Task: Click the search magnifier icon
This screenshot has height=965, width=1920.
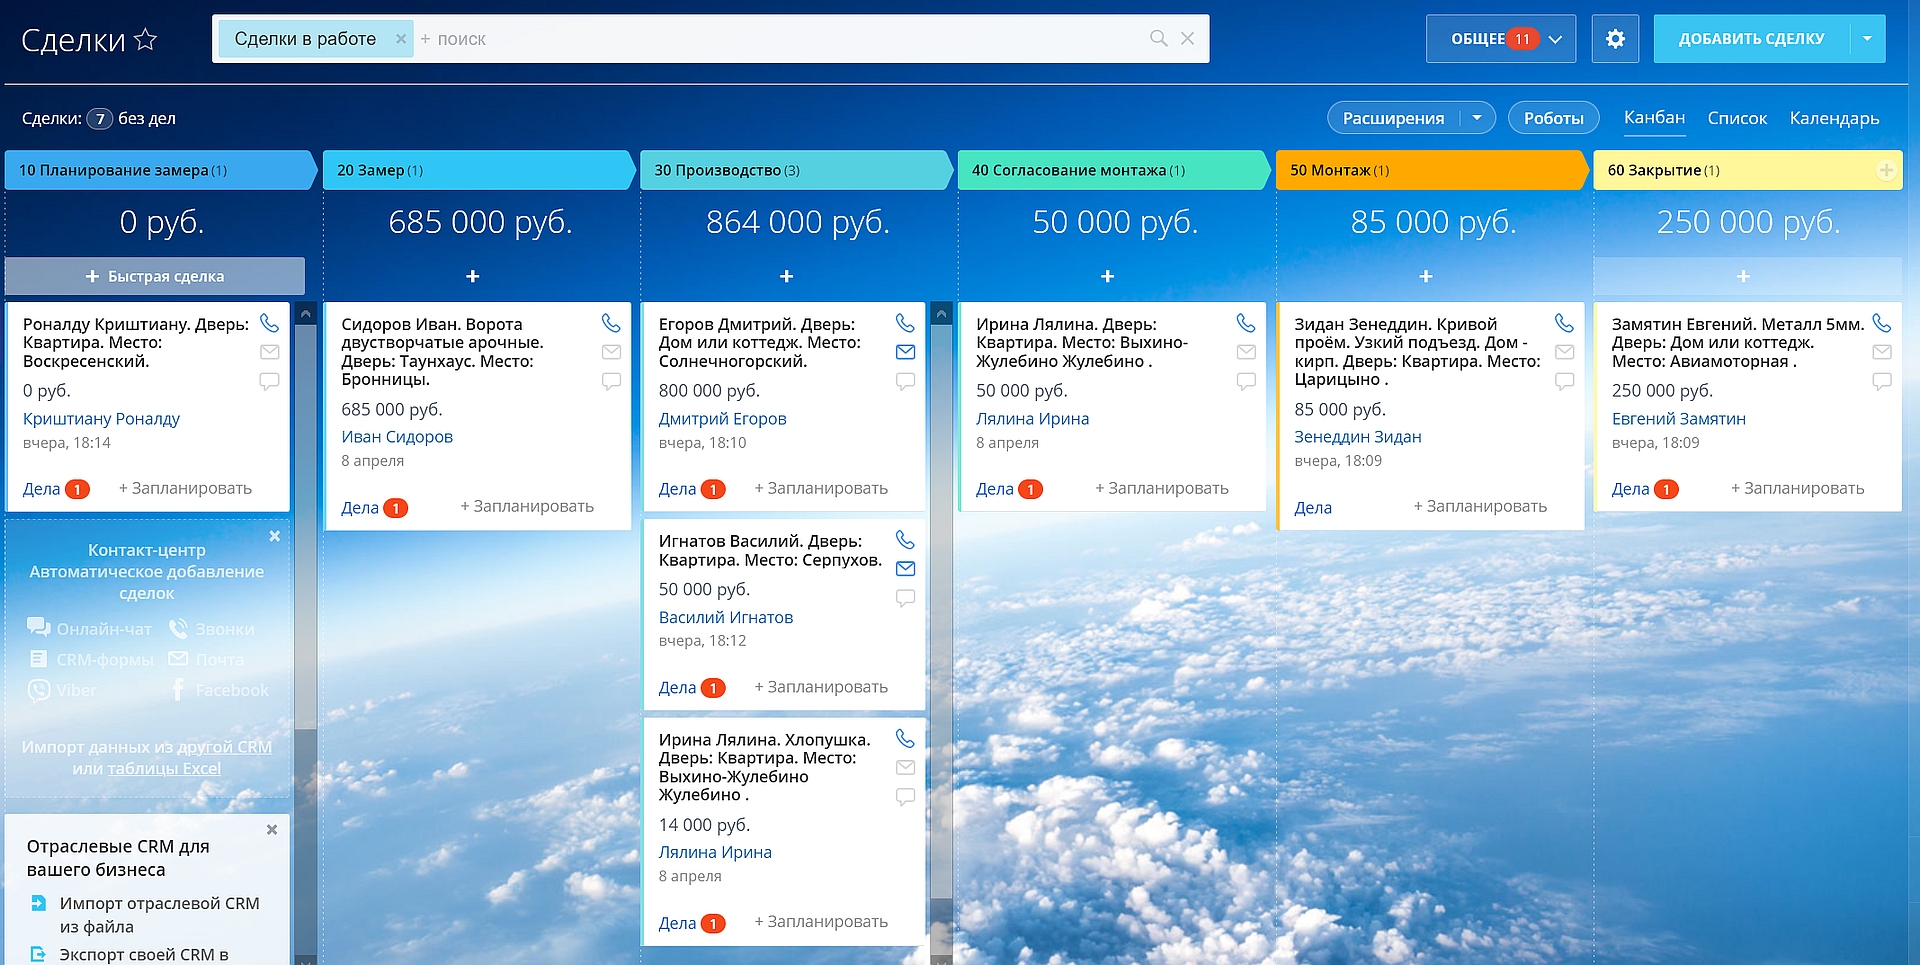Action: pos(1158,38)
